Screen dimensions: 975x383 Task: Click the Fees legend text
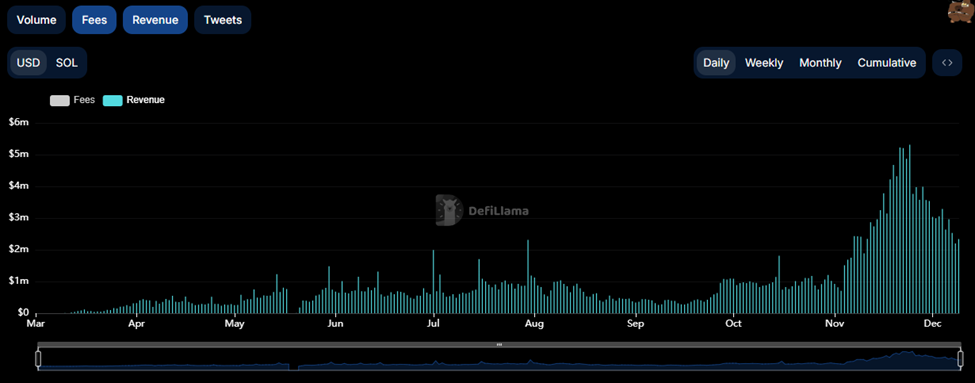pyautogui.click(x=84, y=99)
